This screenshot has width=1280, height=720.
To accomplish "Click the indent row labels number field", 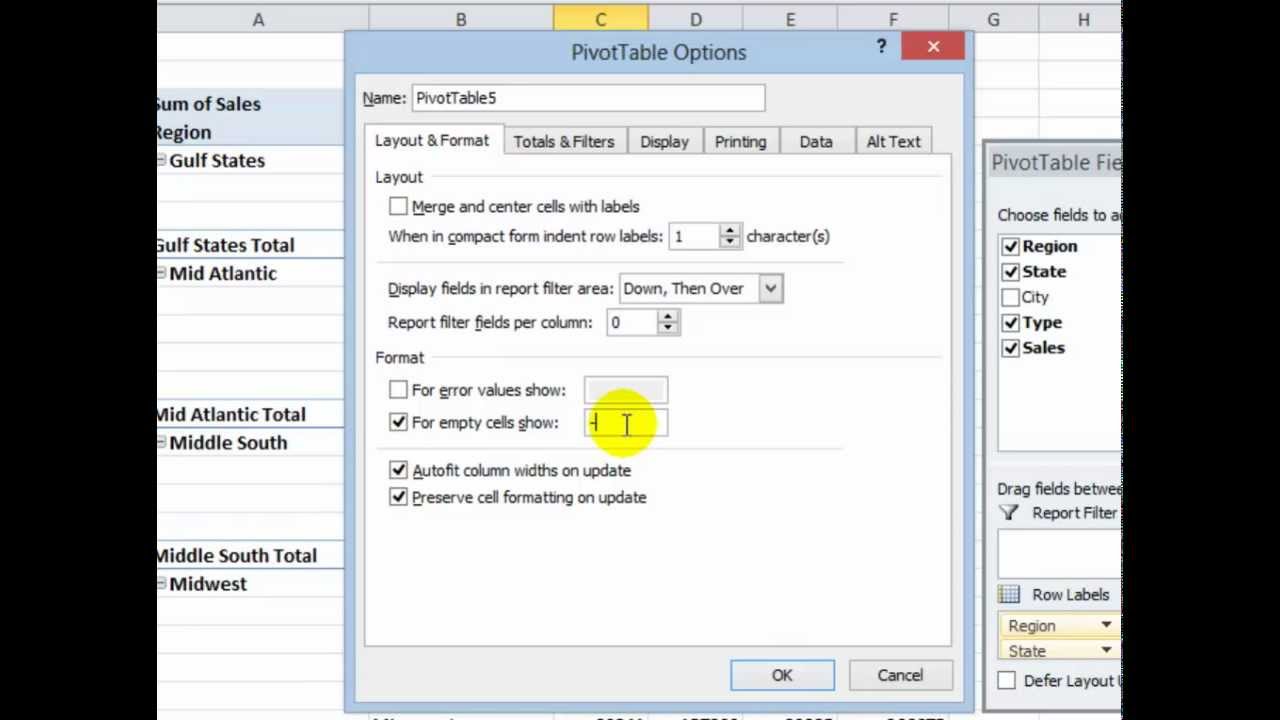I will 695,236.
